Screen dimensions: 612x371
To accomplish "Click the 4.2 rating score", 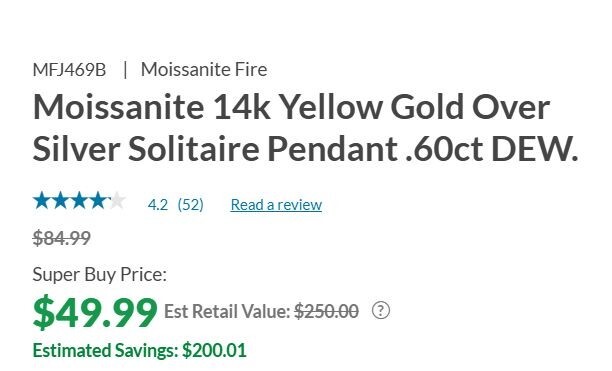I will coord(158,204).
